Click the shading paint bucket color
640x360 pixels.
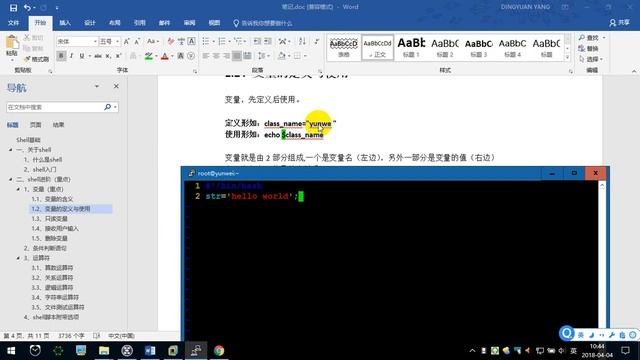(x=282, y=56)
